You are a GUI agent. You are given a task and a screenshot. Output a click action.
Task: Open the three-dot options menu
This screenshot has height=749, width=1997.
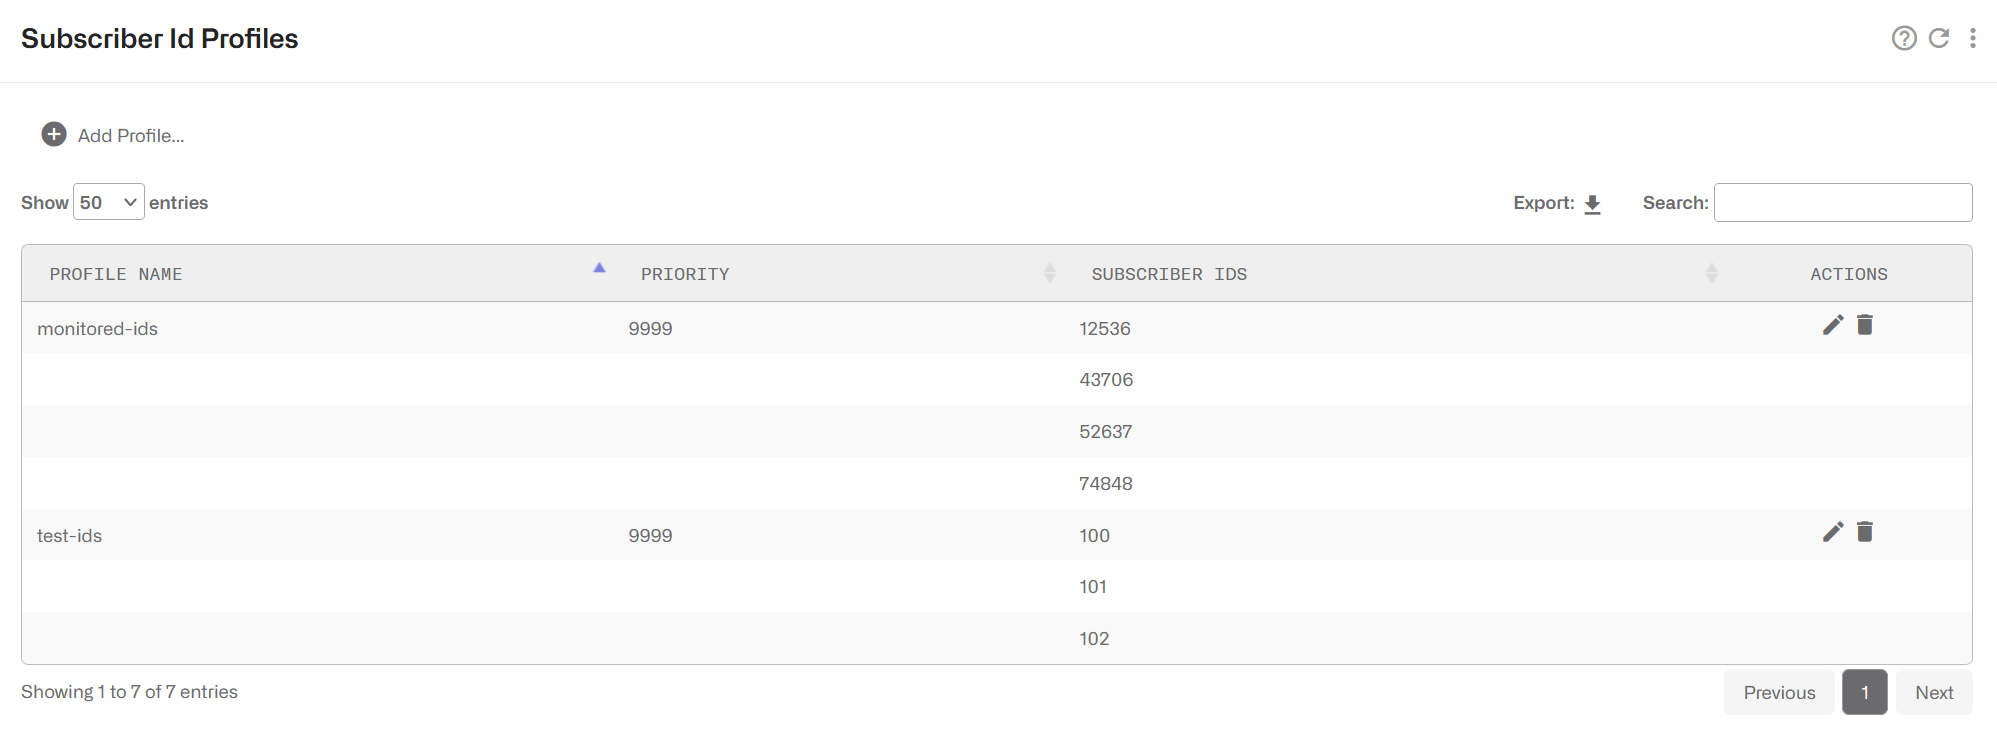[1974, 38]
